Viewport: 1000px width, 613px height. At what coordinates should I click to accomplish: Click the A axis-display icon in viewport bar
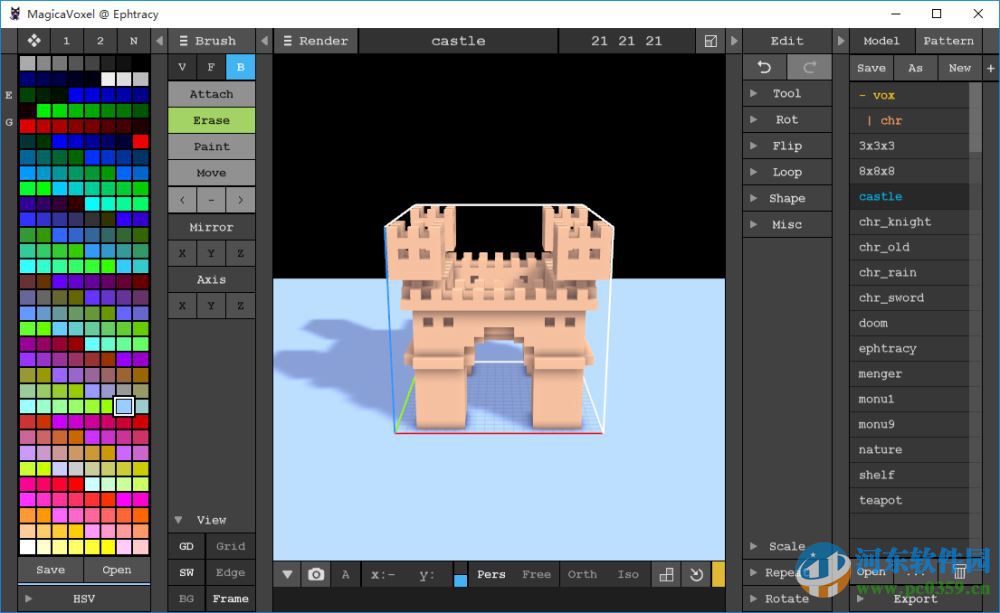click(345, 575)
